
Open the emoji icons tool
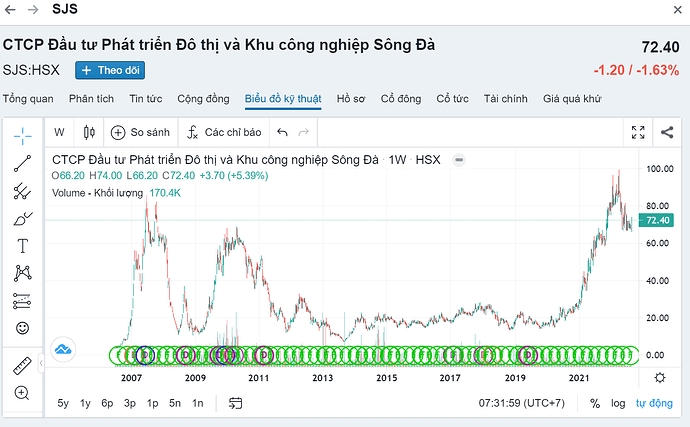[x=22, y=327]
